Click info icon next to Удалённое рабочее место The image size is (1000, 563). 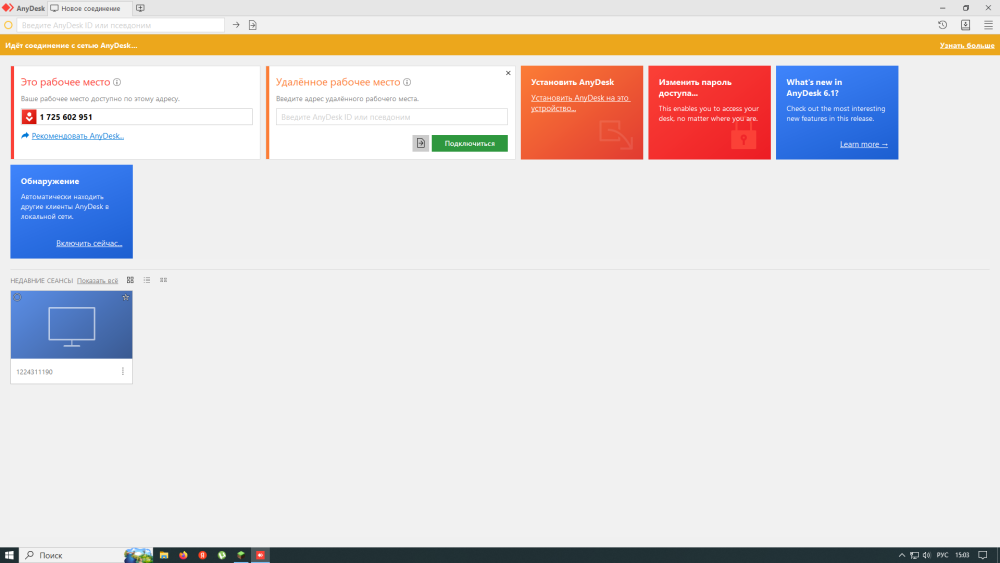point(407,82)
